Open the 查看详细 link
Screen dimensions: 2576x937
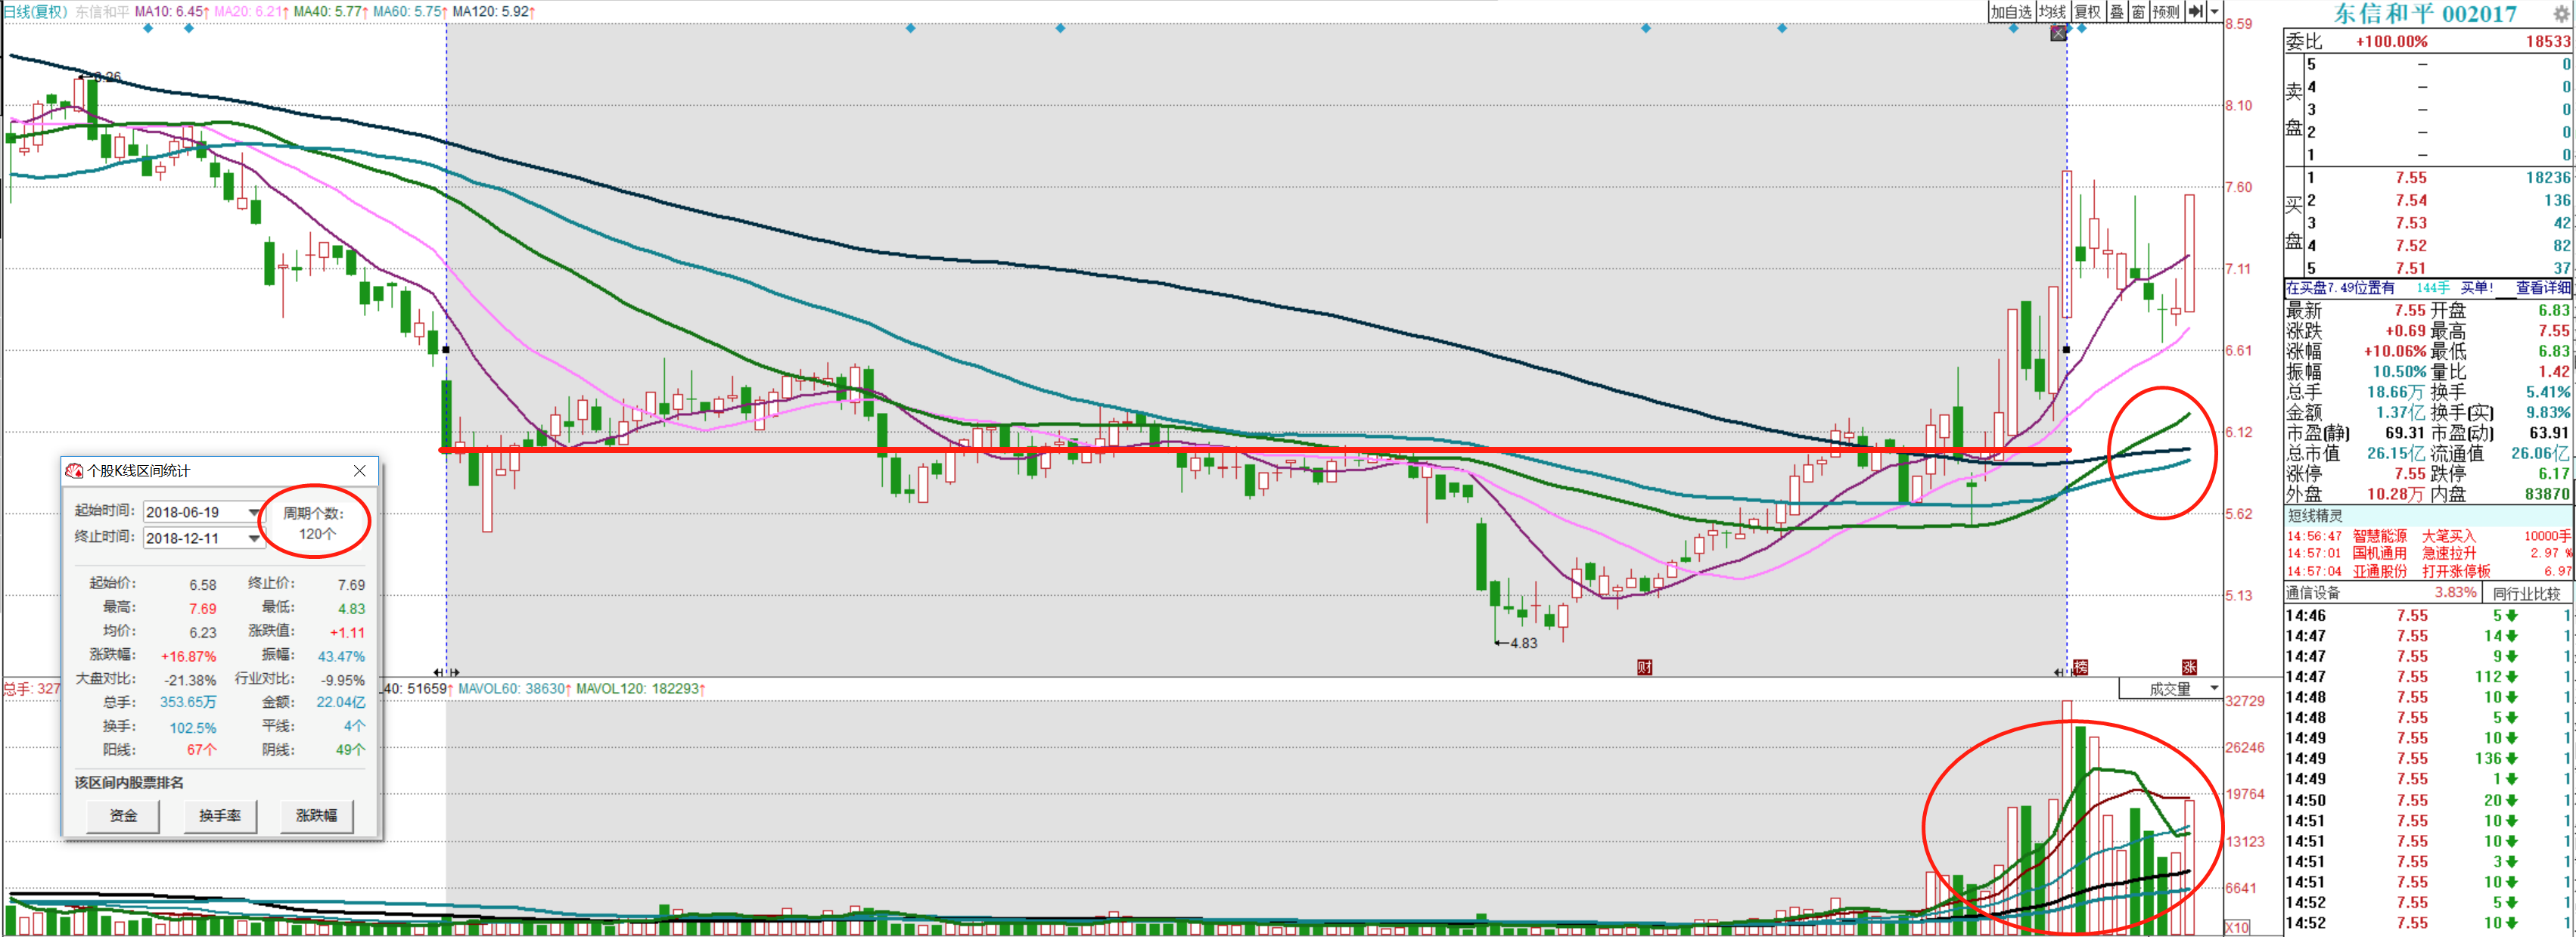click(x=2542, y=288)
